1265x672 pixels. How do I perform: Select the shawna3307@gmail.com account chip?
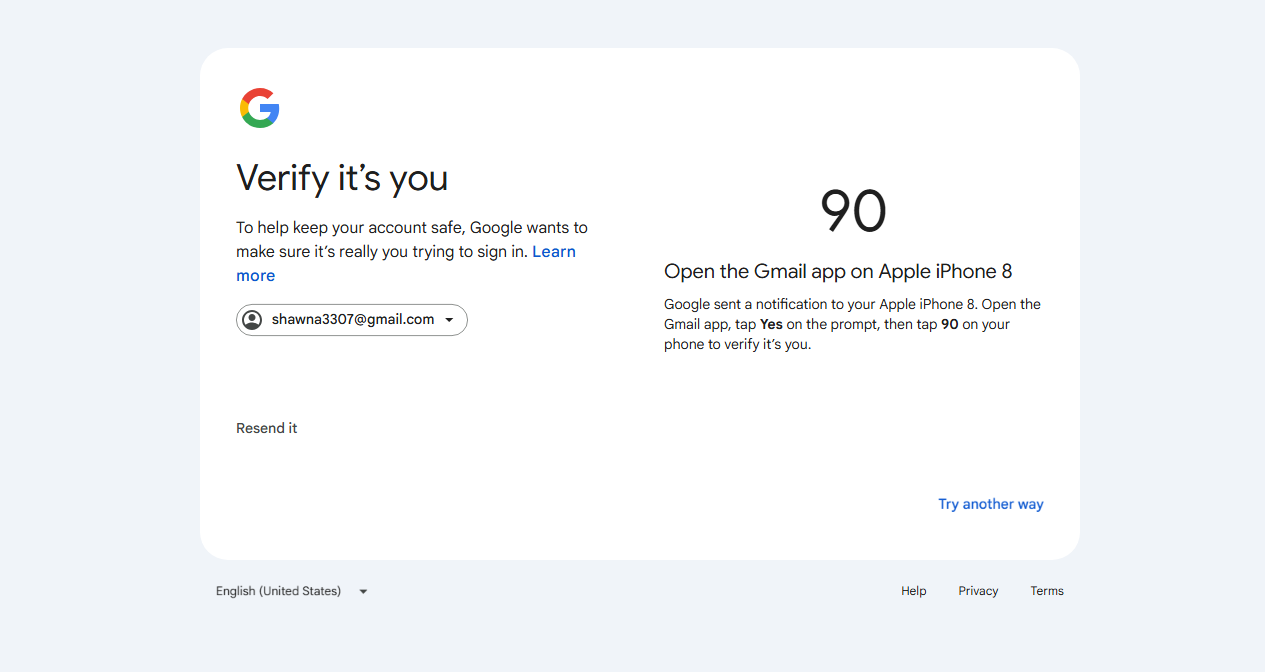pos(352,320)
